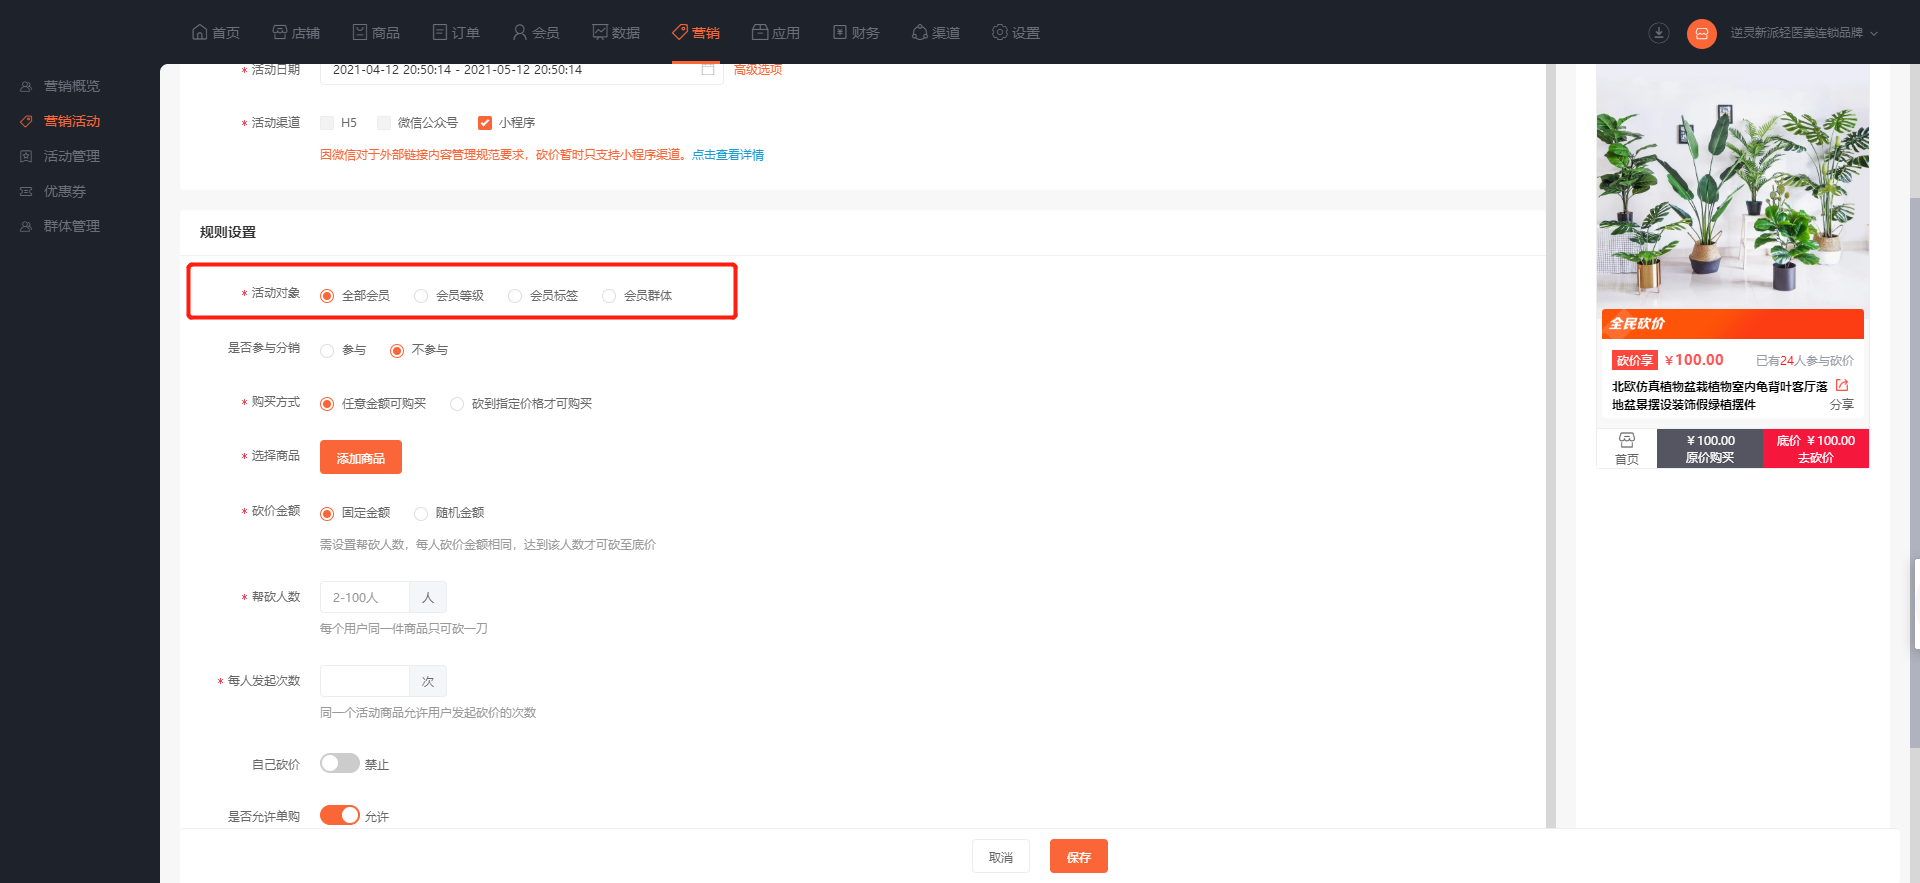Open the 营销 marketing menu
Image resolution: width=1920 pixels, height=883 pixels.
point(695,32)
